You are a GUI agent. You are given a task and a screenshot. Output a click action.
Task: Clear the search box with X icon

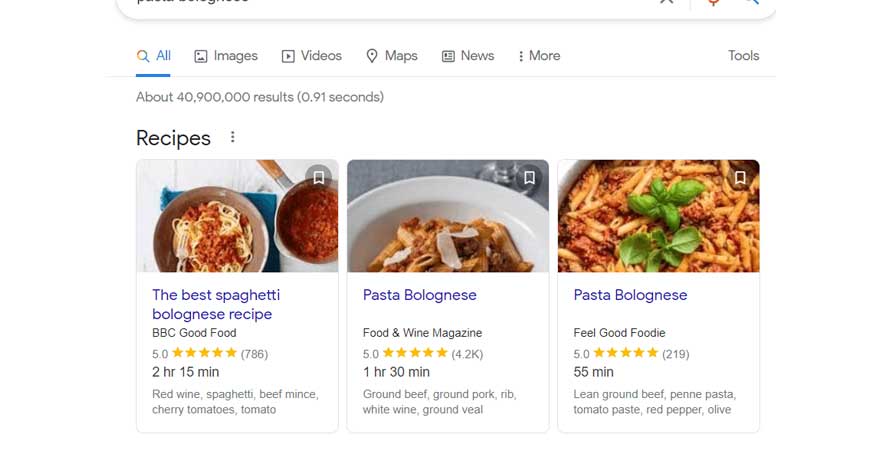[667, 2]
